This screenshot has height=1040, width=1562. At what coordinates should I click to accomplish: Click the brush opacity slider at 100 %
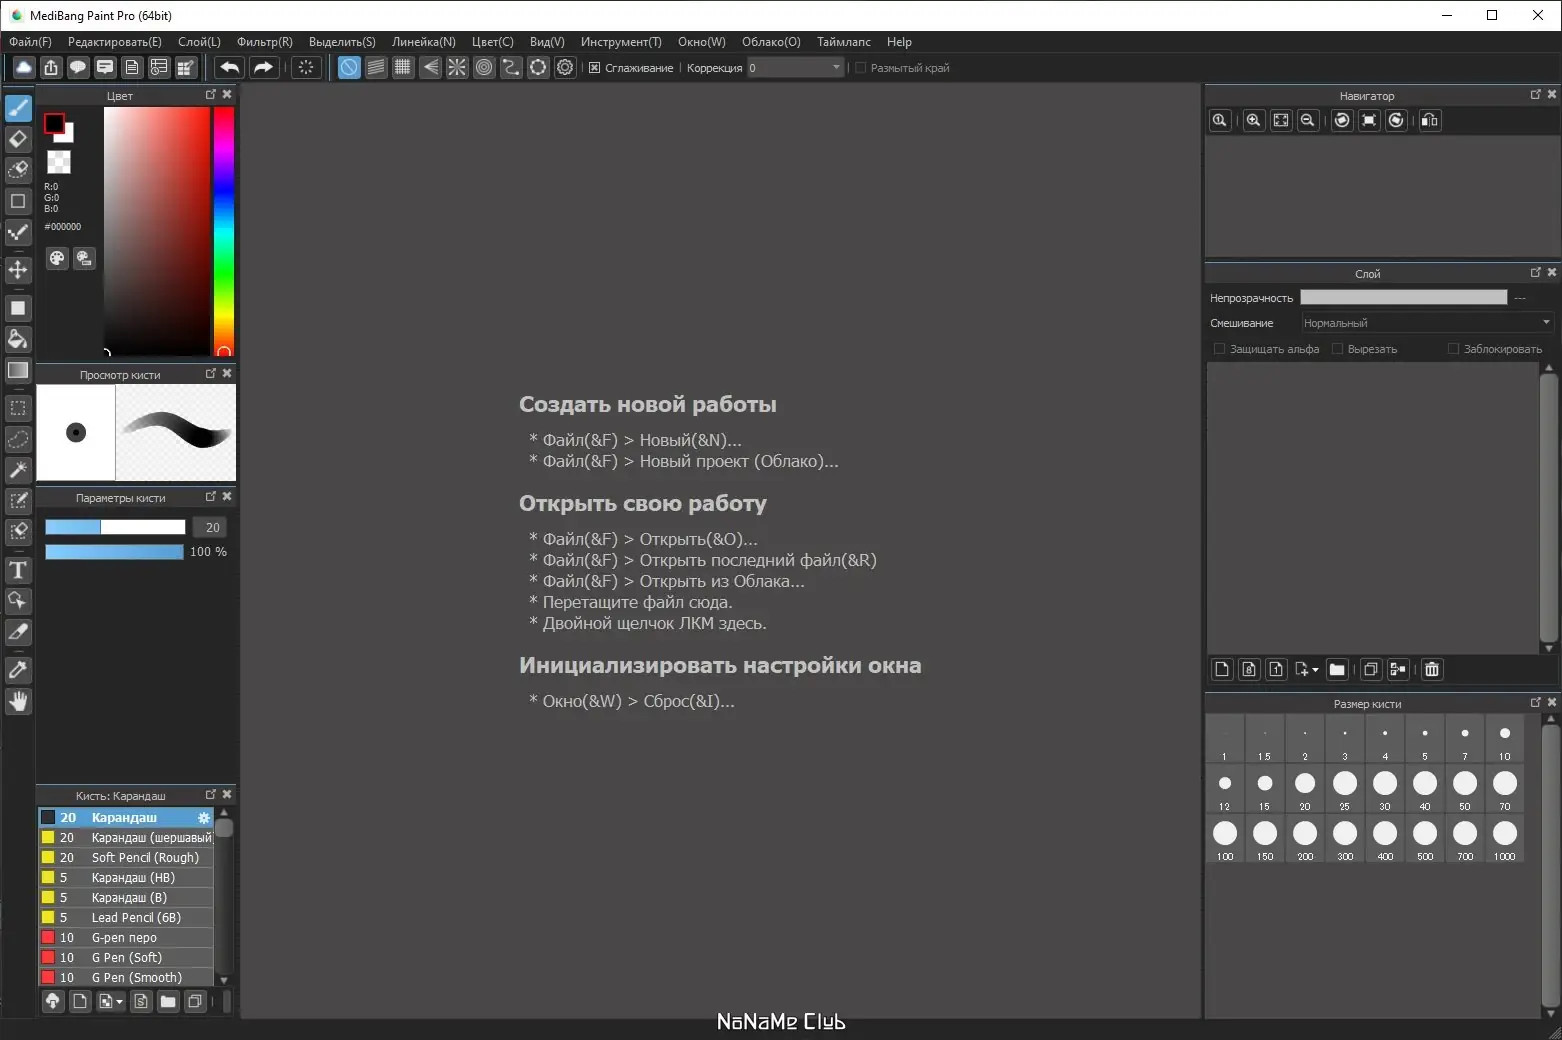115,552
